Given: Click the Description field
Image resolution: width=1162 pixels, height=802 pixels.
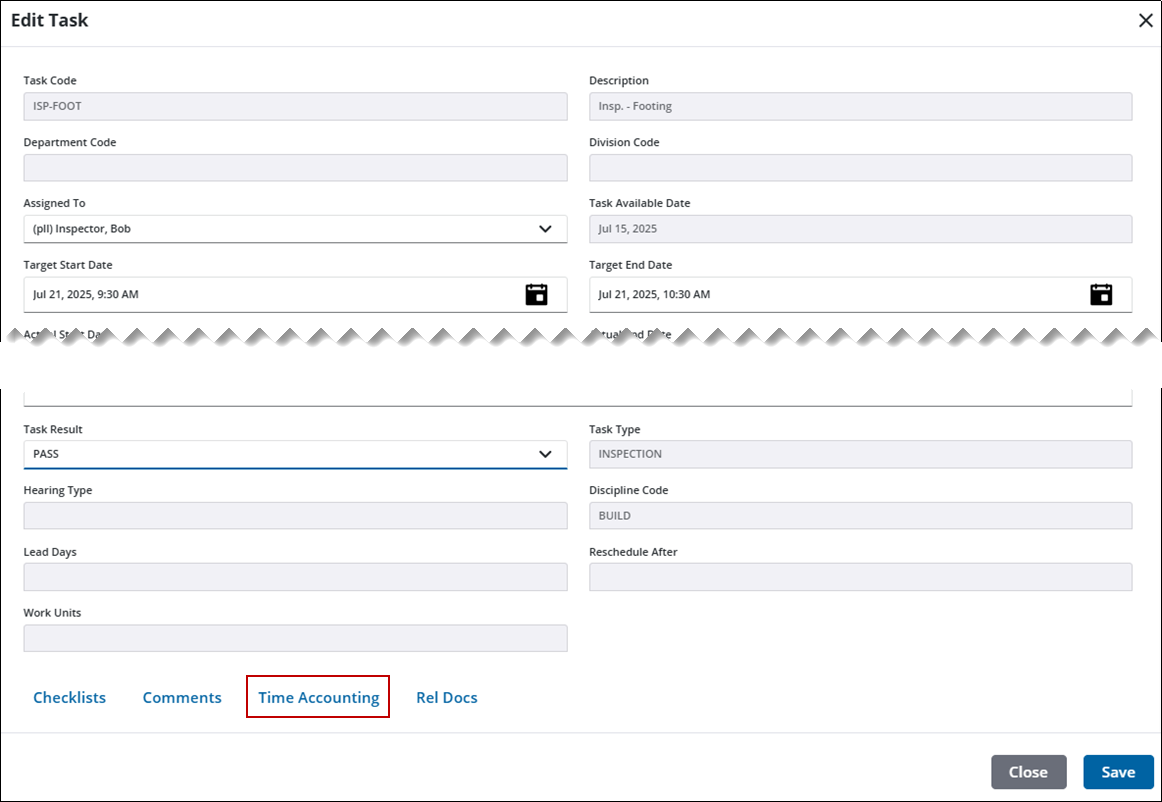Looking at the screenshot, I should [x=860, y=106].
